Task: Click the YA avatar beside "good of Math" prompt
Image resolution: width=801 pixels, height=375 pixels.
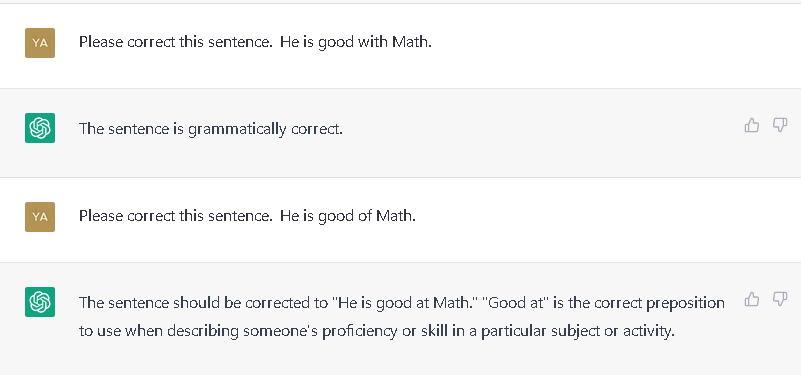Action: [40, 217]
